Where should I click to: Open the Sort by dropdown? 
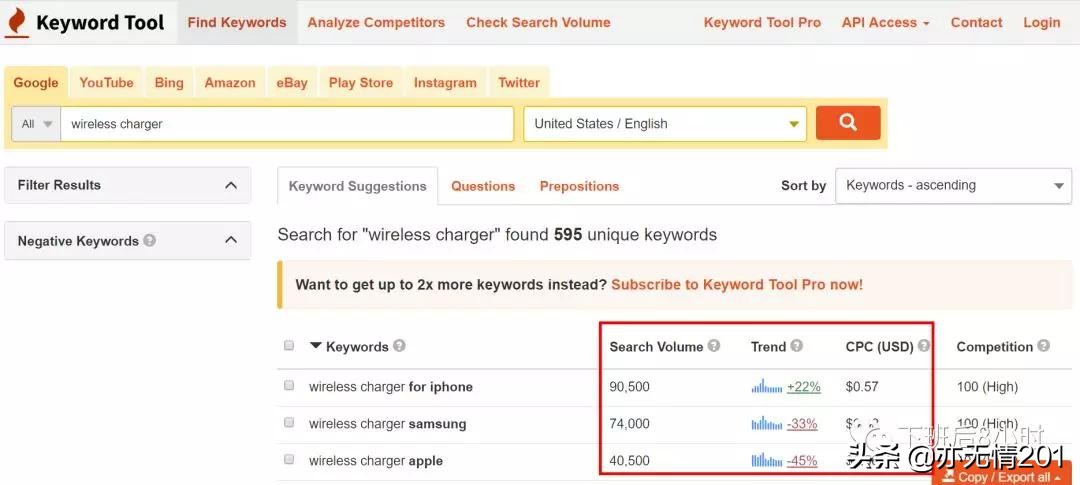[x=953, y=185]
